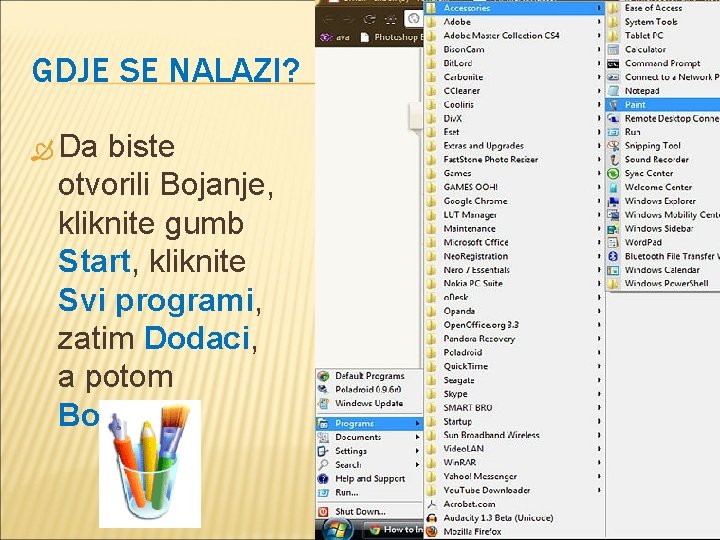720x540 pixels.
Task: Open the Nokia PC Suite folder
Action: pyautogui.click(x=513, y=283)
